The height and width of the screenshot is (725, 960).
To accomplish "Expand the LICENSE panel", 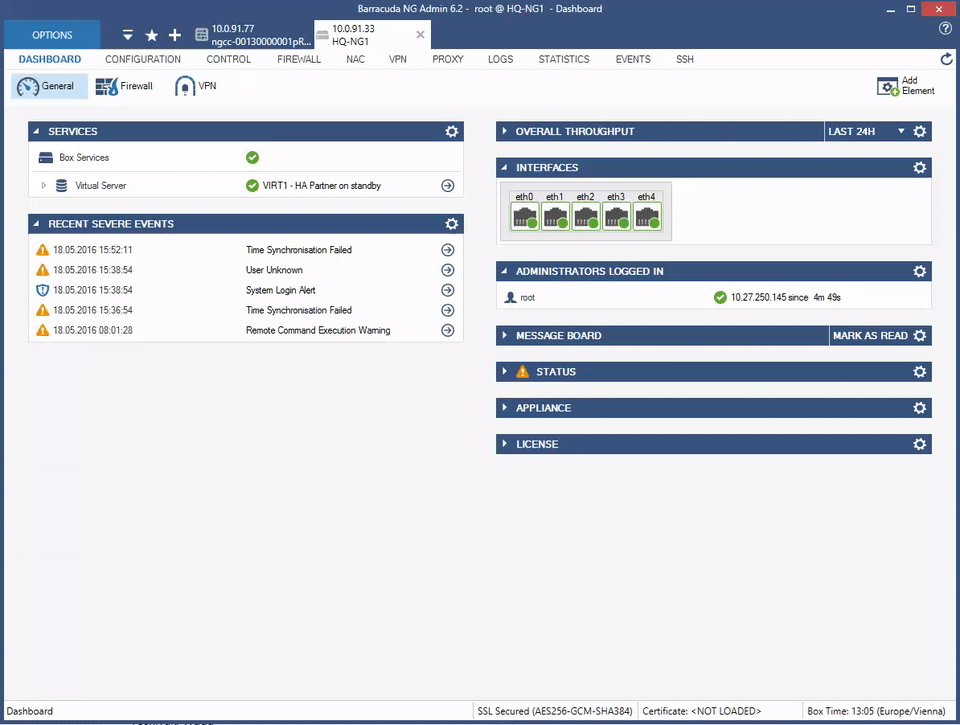I will coord(504,443).
